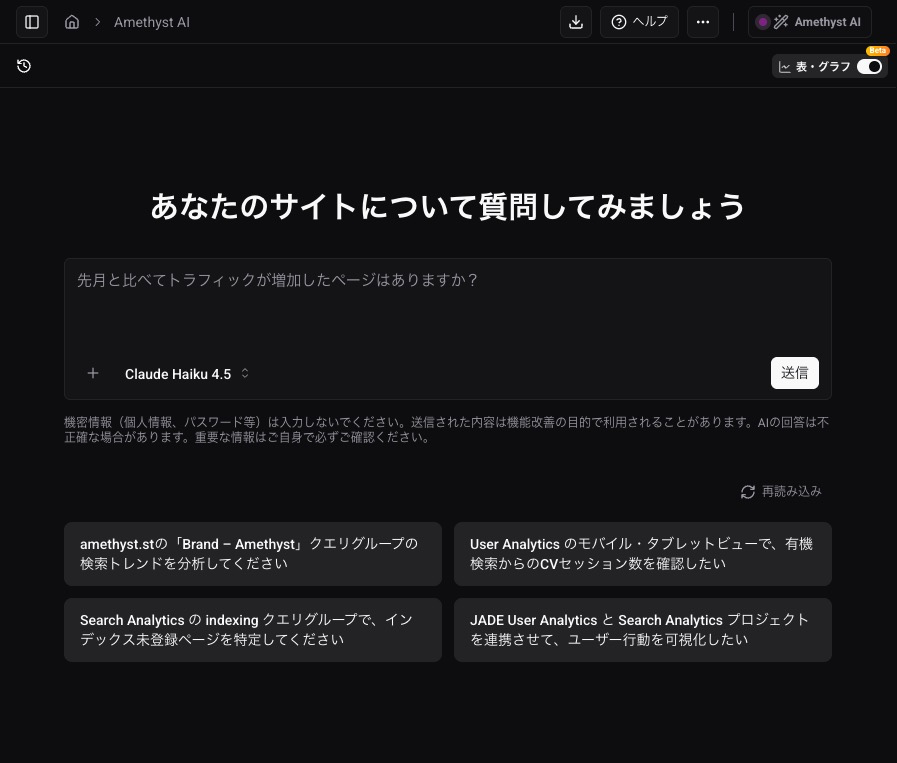Viewport: 897px width, 763px height.
Task: Open the chat history clock icon
Action: [24, 66]
